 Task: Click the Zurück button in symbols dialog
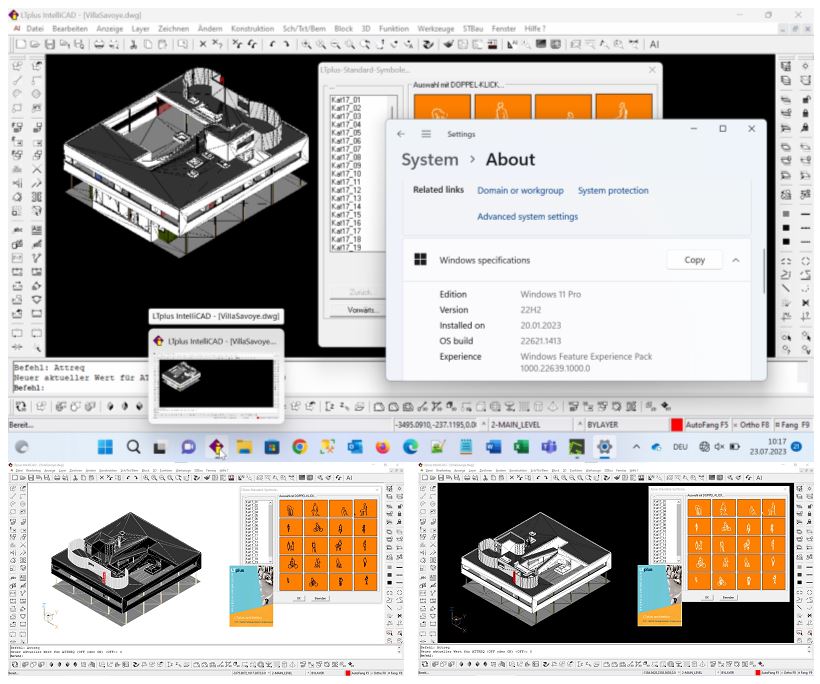(x=361, y=292)
